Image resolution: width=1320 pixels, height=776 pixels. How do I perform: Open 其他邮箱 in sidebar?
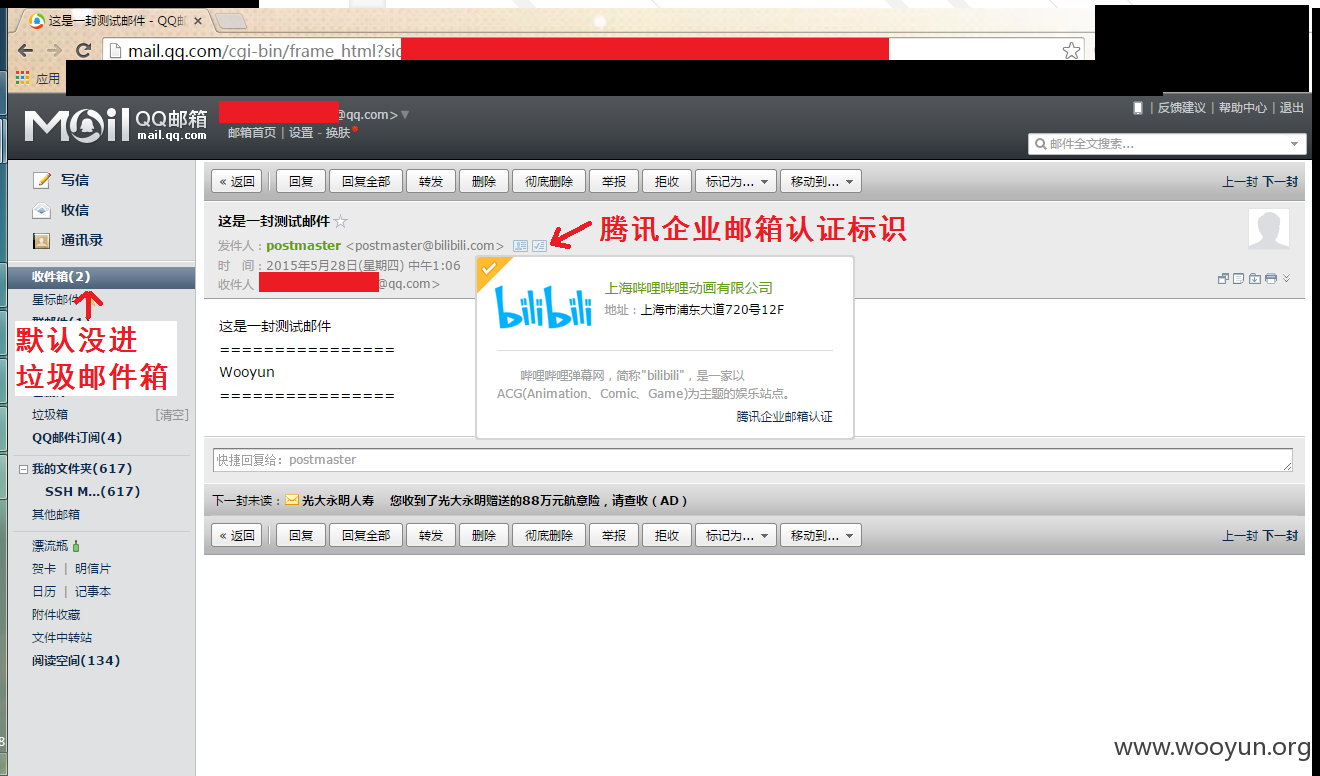point(56,515)
